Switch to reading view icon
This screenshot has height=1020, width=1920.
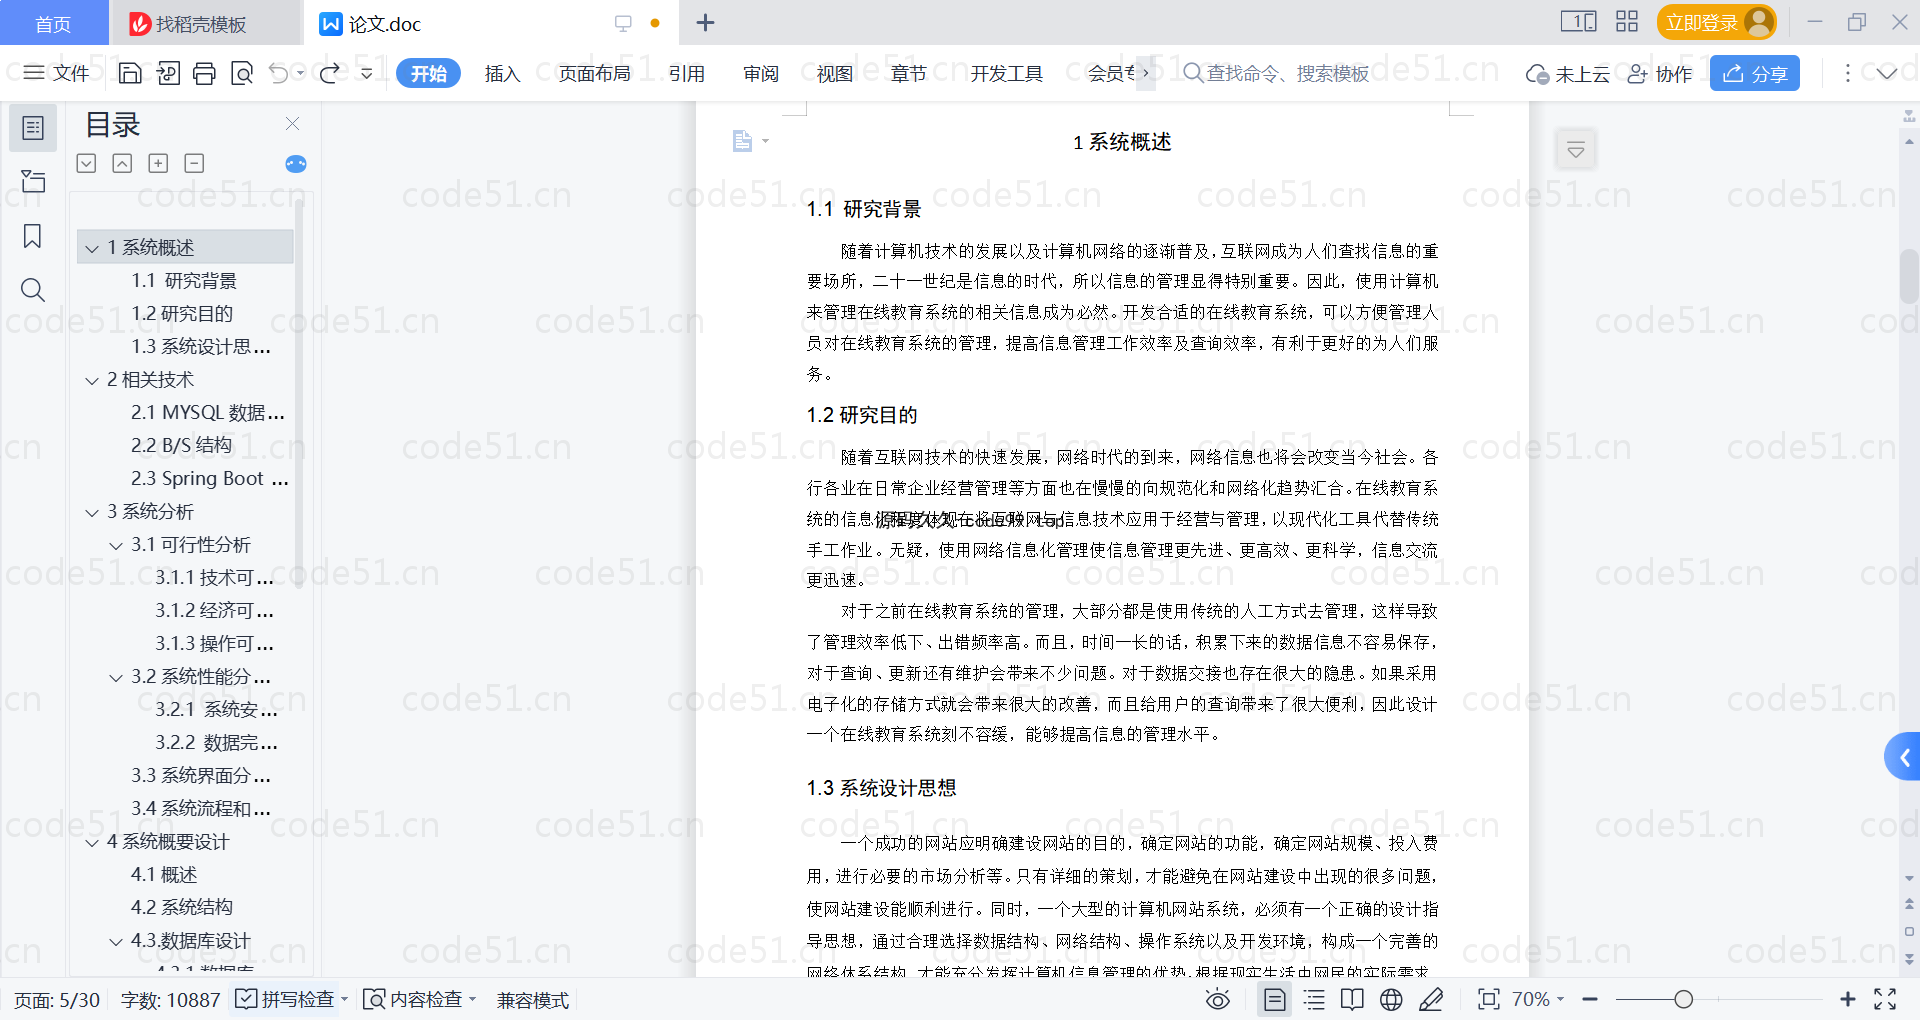click(1352, 999)
